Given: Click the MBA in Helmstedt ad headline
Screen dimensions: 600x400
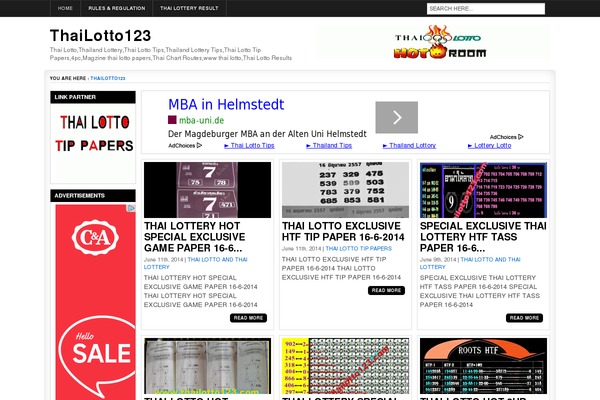Looking at the screenshot, I should point(226,104).
